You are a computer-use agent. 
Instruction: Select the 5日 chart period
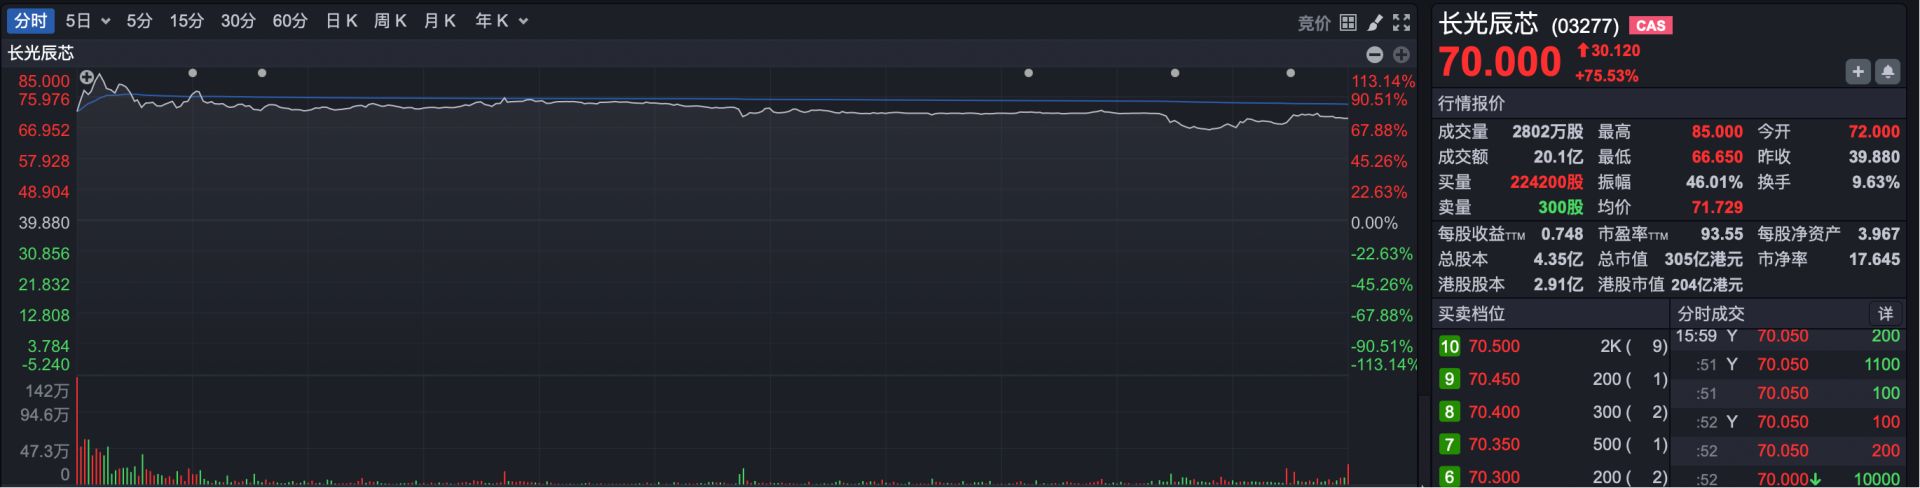(78, 21)
